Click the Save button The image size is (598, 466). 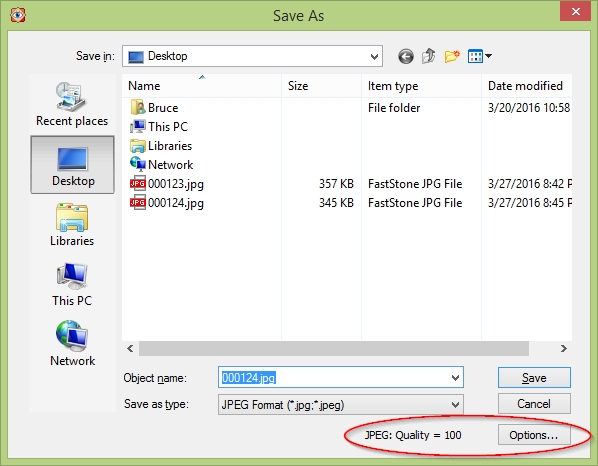click(x=534, y=378)
